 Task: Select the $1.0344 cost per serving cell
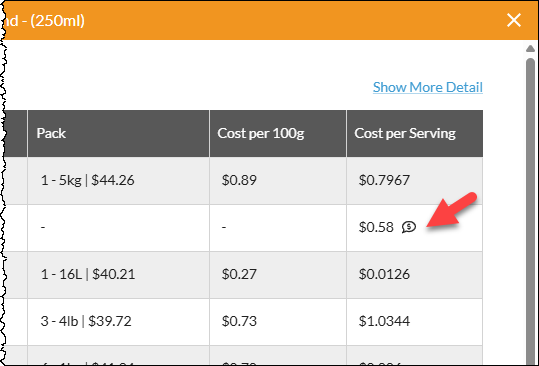click(415, 322)
